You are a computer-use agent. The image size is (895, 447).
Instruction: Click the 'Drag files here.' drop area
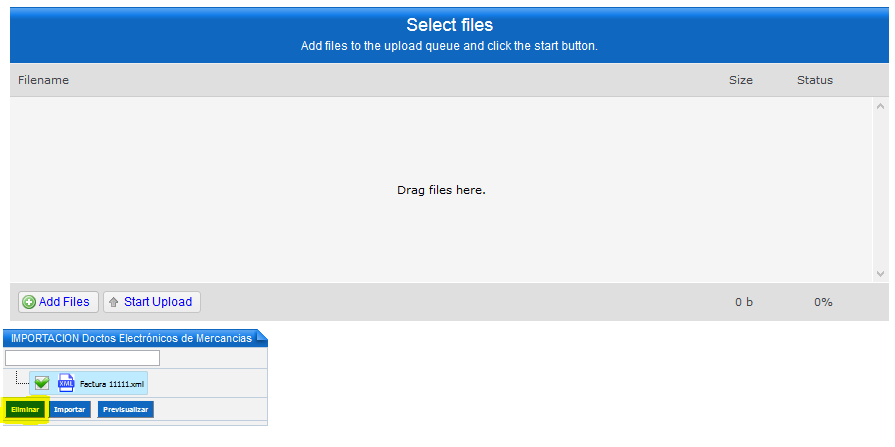441,190
